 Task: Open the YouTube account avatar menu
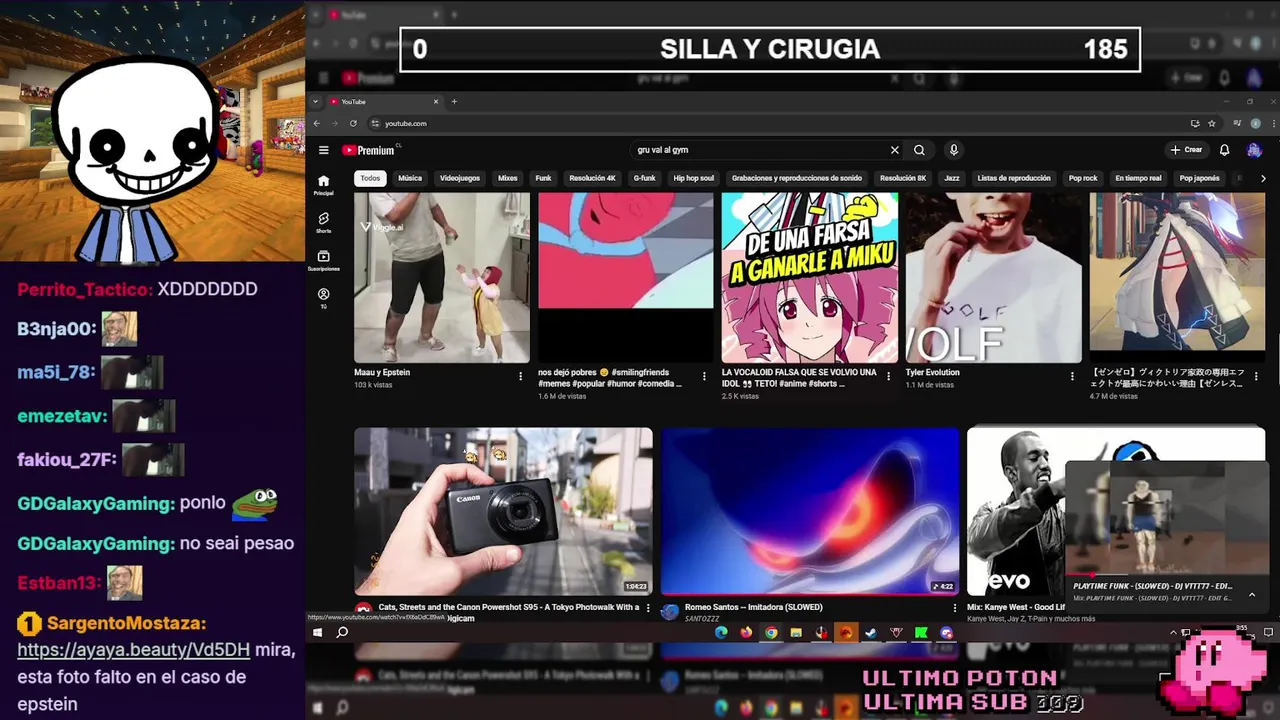coord(1254,150)
